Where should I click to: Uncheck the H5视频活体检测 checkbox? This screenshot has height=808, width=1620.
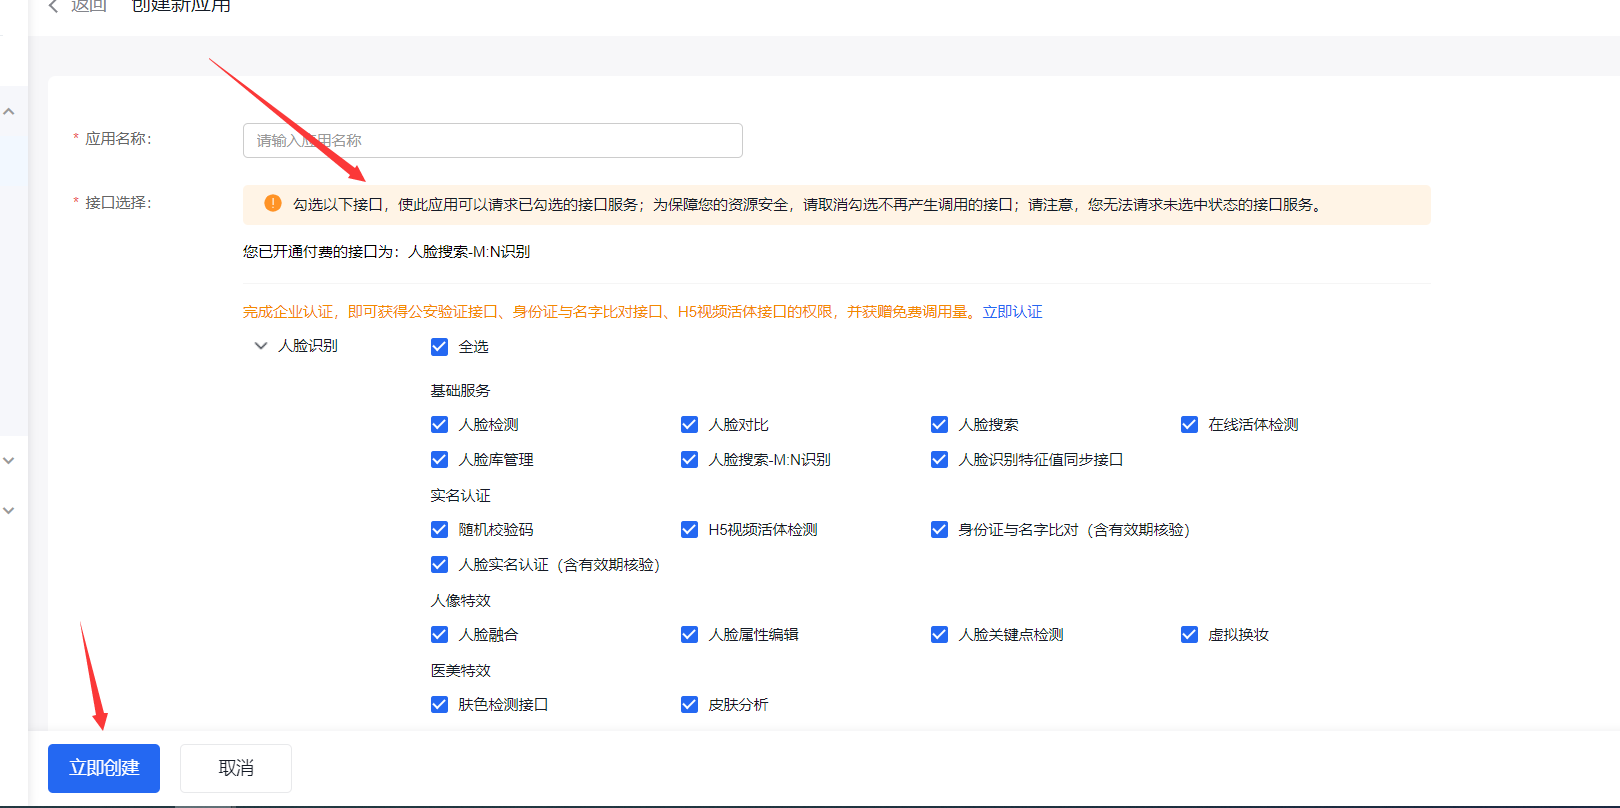(x=689, y=530)
